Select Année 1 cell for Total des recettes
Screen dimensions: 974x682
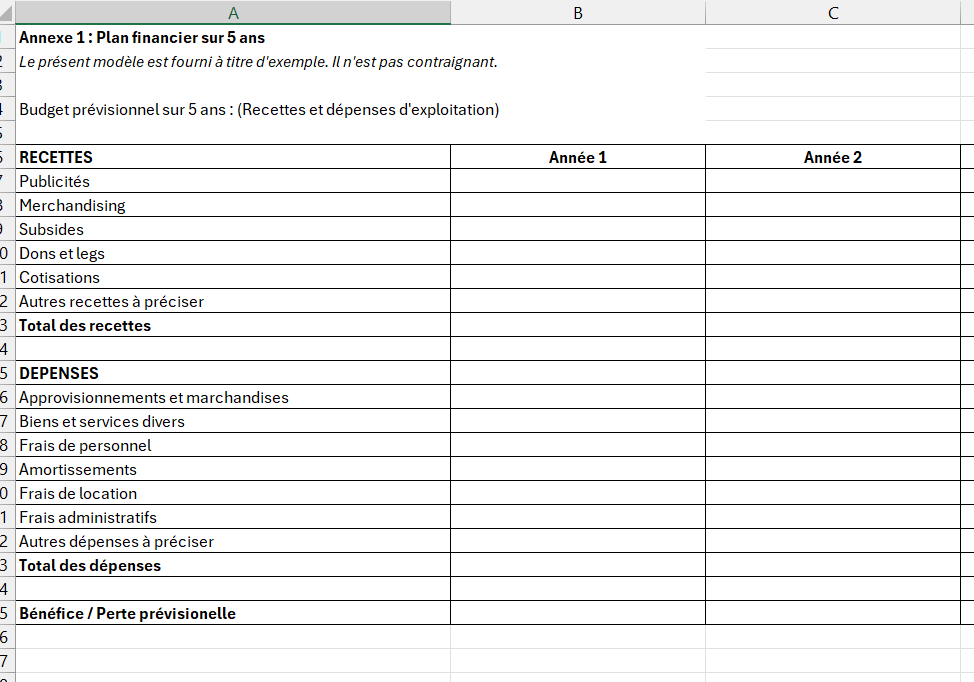[x=578, y=325]
